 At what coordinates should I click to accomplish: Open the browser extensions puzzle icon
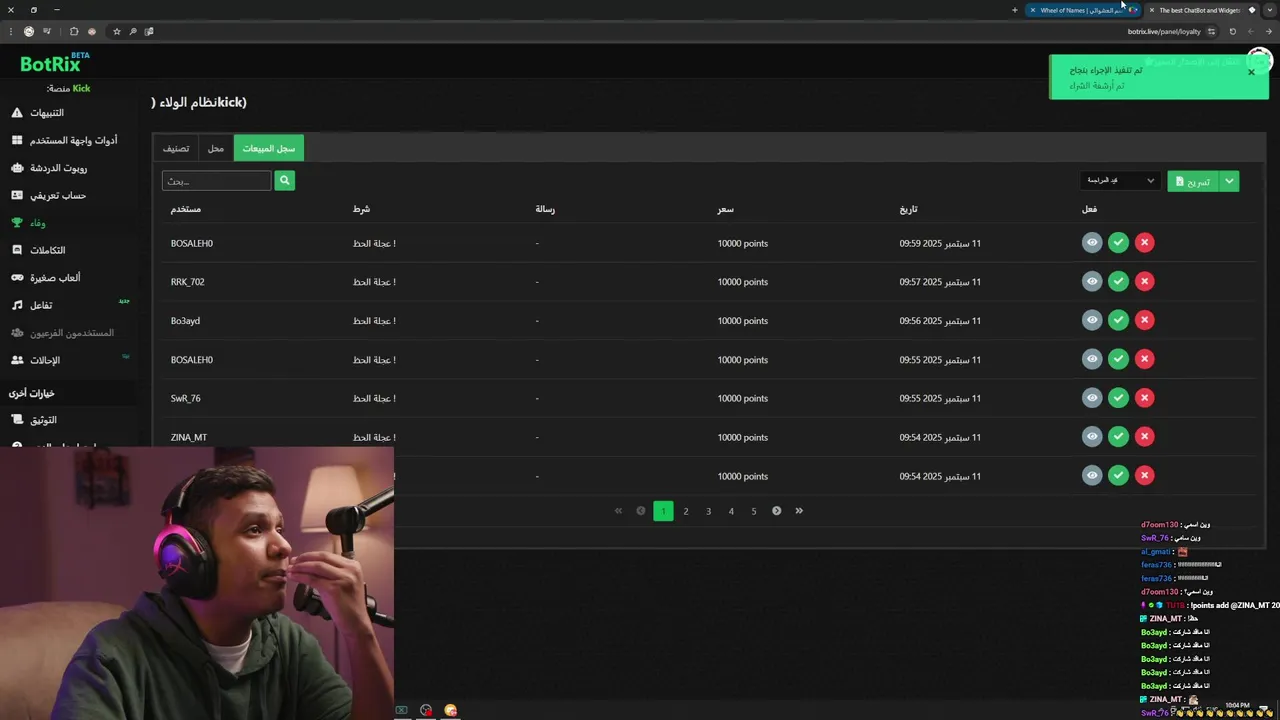click(74, 31)
